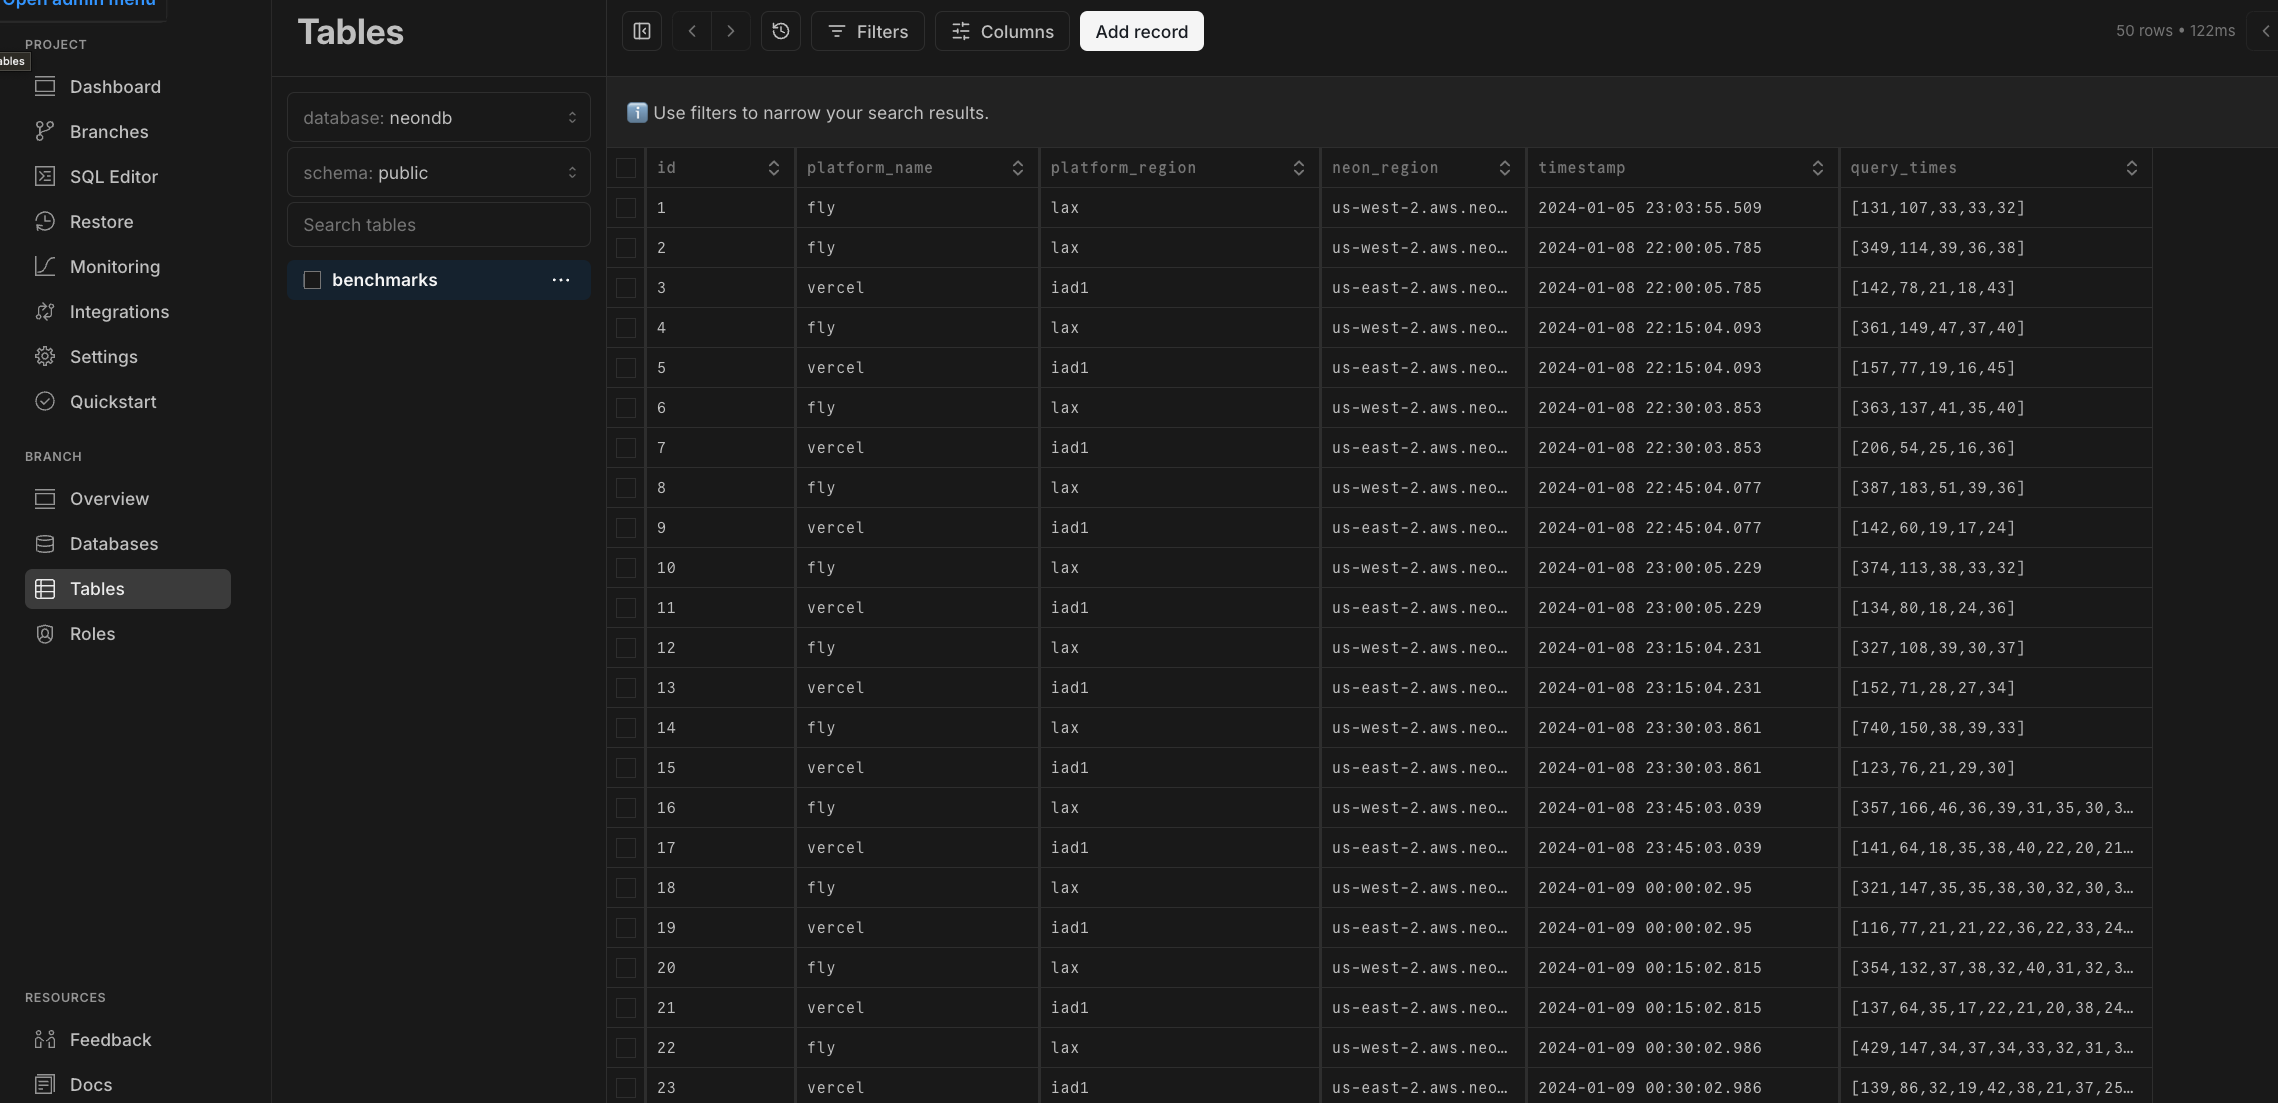Screen dimensions: 2278x1103
Task: Open benchmarks table options ellipsis
Action: (x=561, y=280)
